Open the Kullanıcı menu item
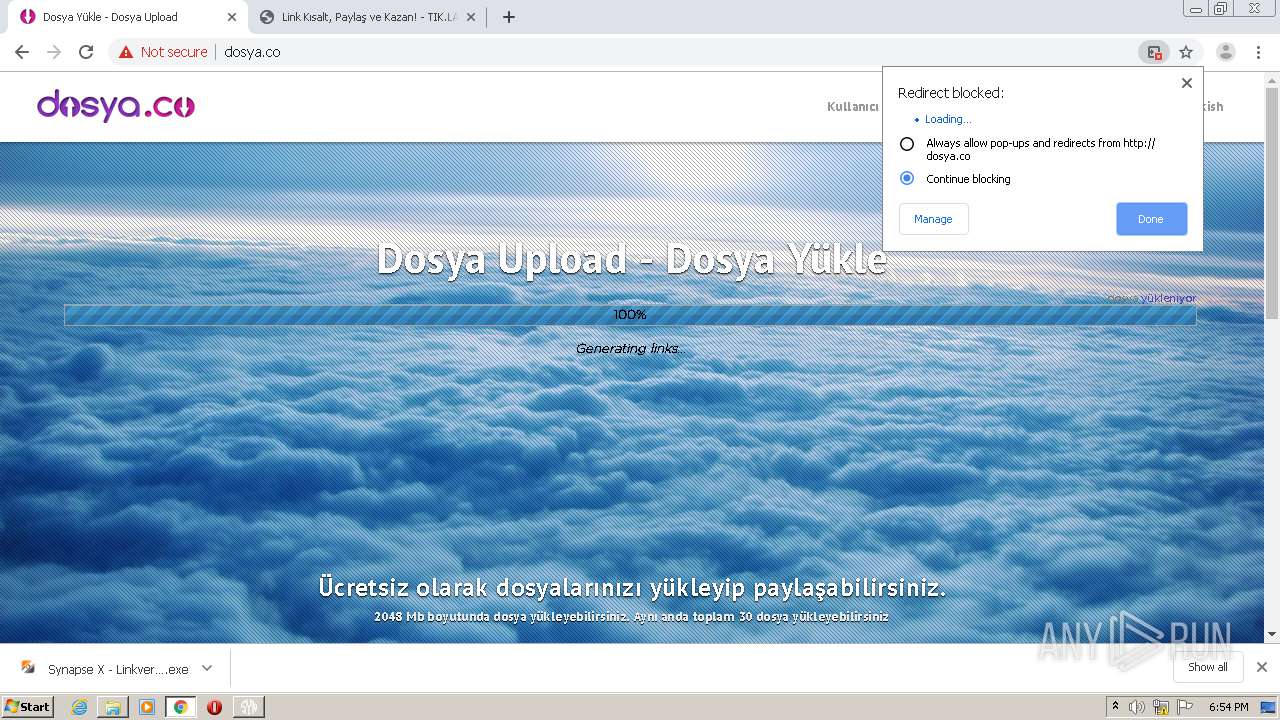Viewport: 1280px width, 720px height. pyautogui.click(x=852, y=107)
